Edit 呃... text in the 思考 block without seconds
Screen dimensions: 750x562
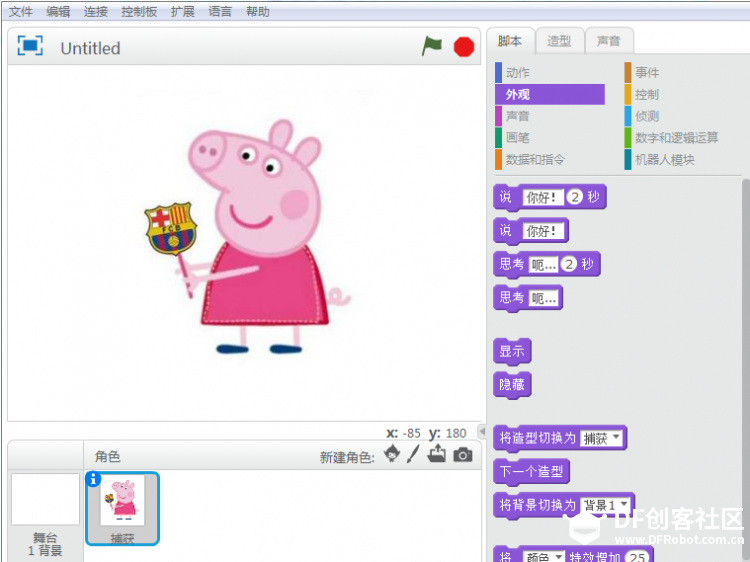click(543, 298)
